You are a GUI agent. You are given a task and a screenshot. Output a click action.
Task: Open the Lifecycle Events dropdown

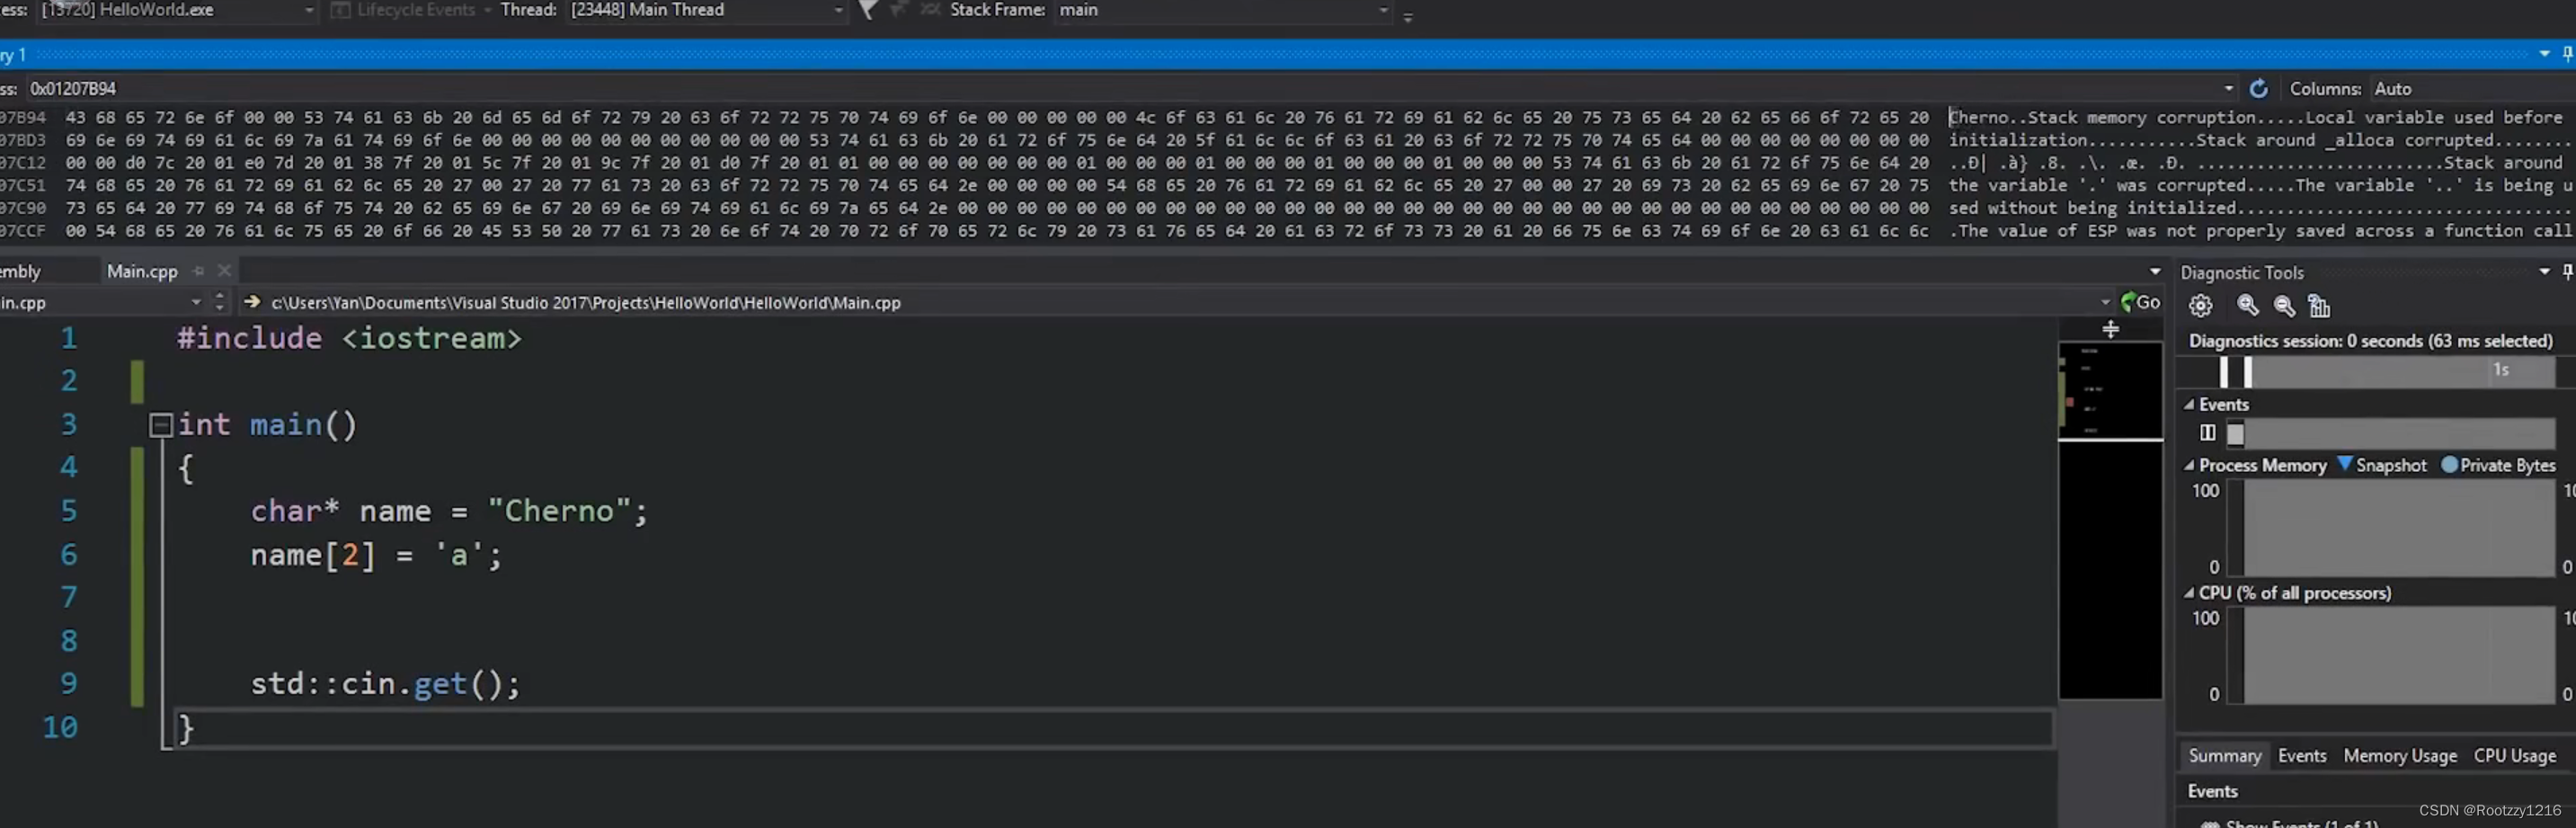[413, 10]
